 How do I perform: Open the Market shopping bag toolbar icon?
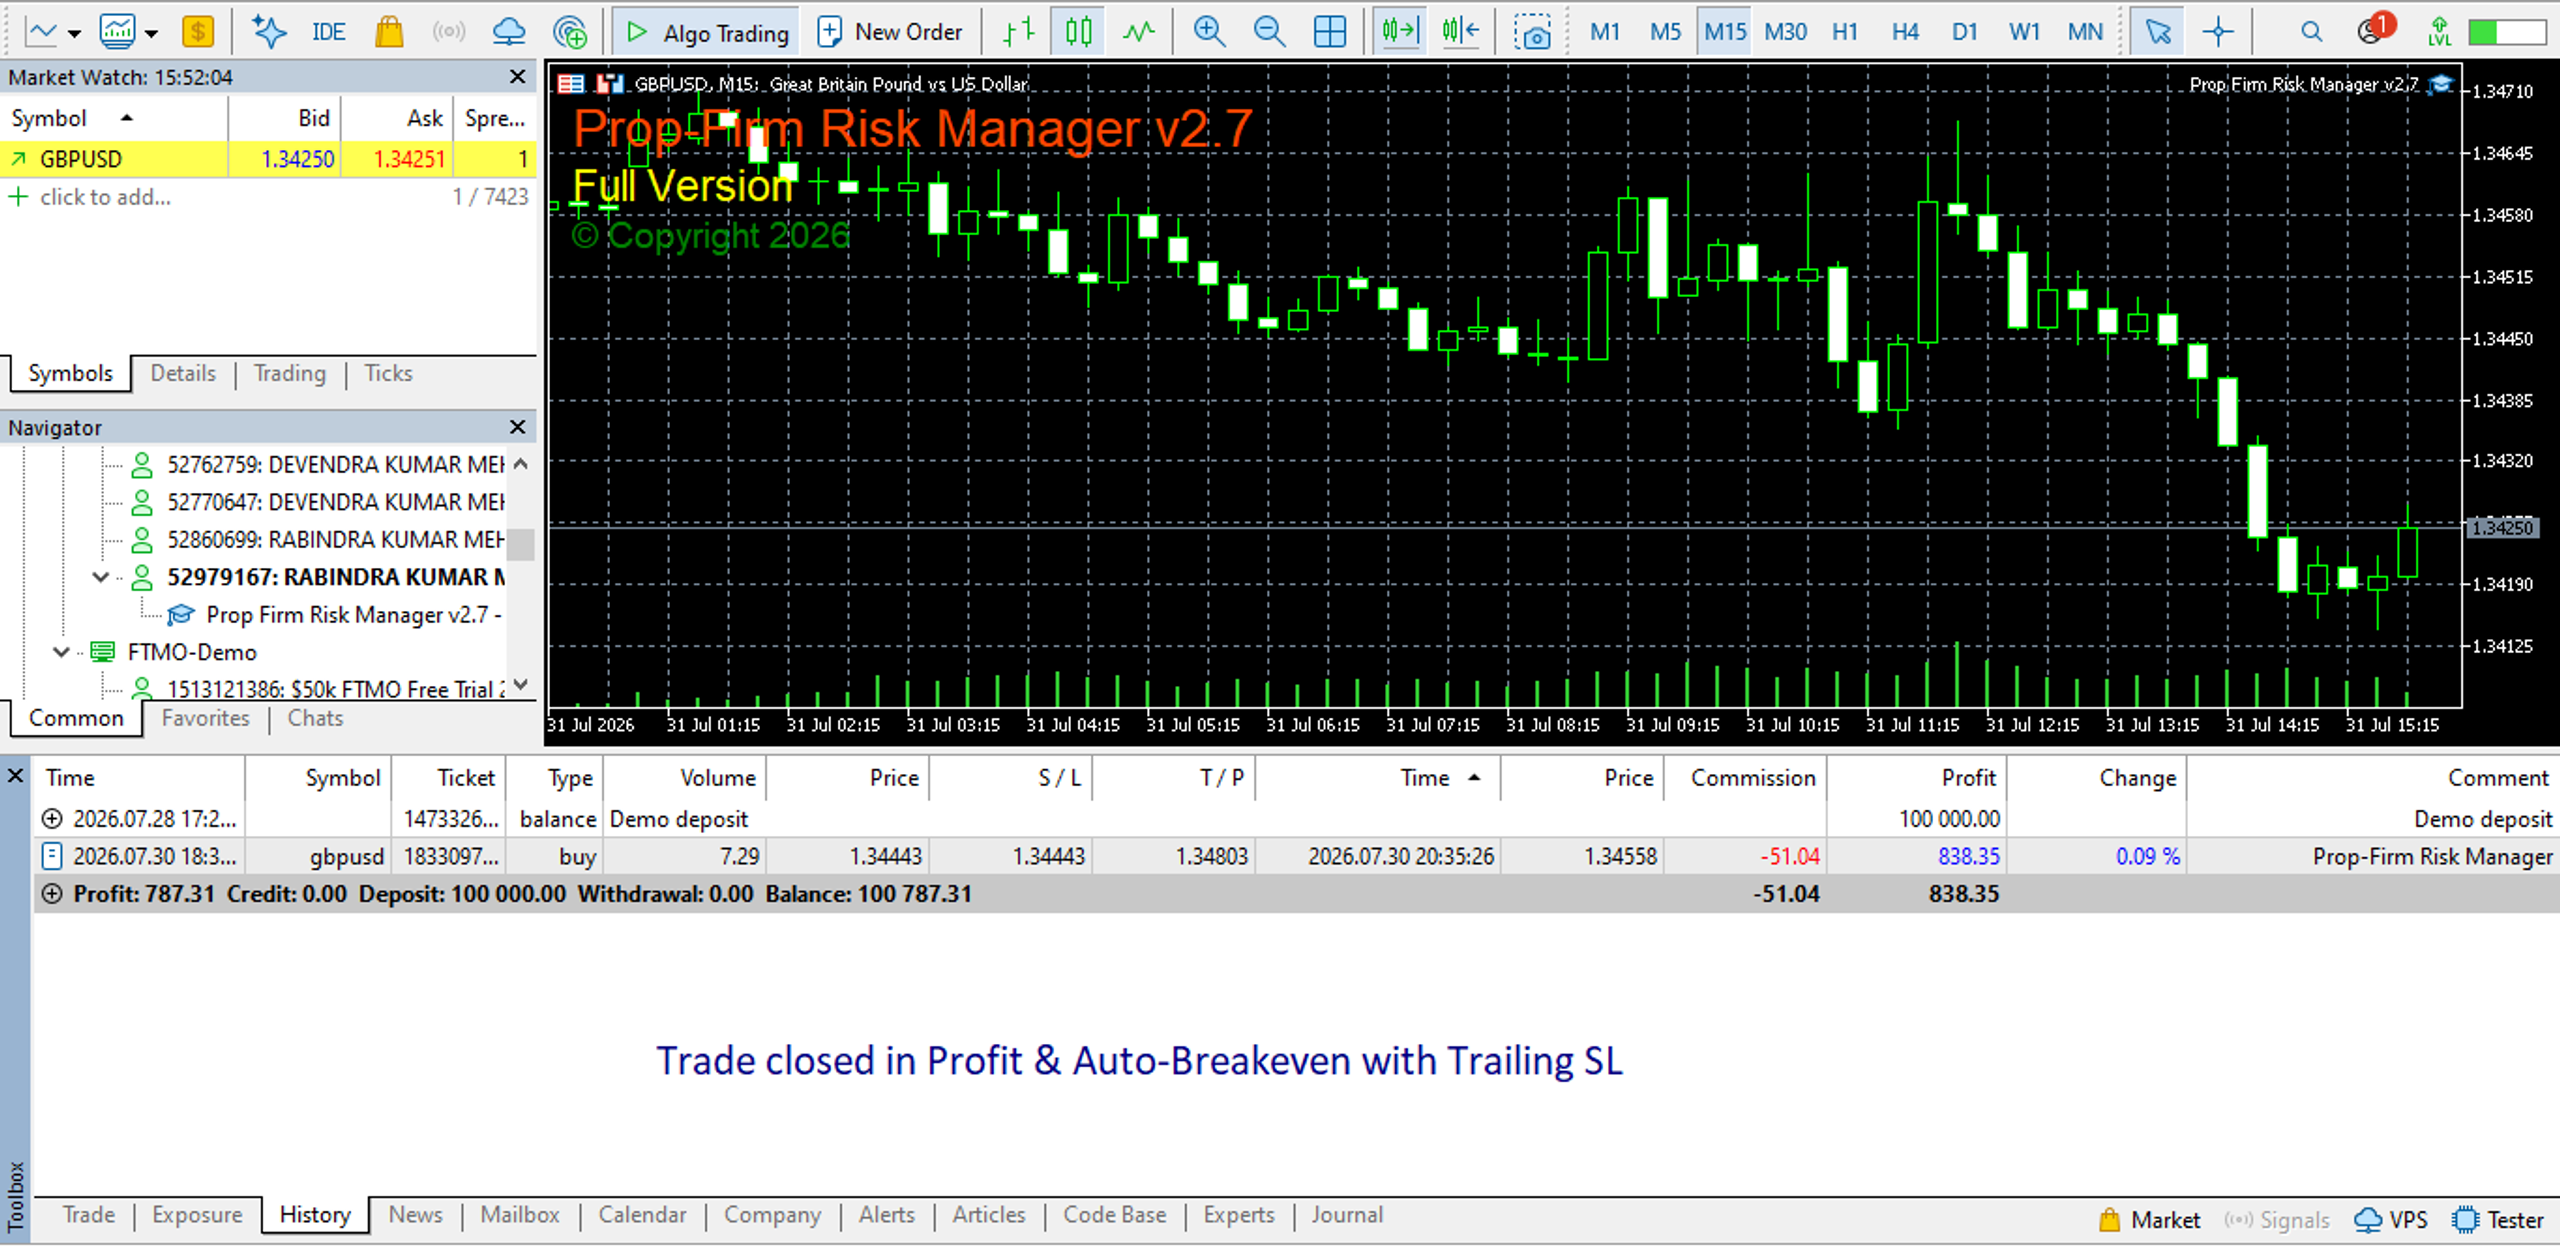pos(389,32)
